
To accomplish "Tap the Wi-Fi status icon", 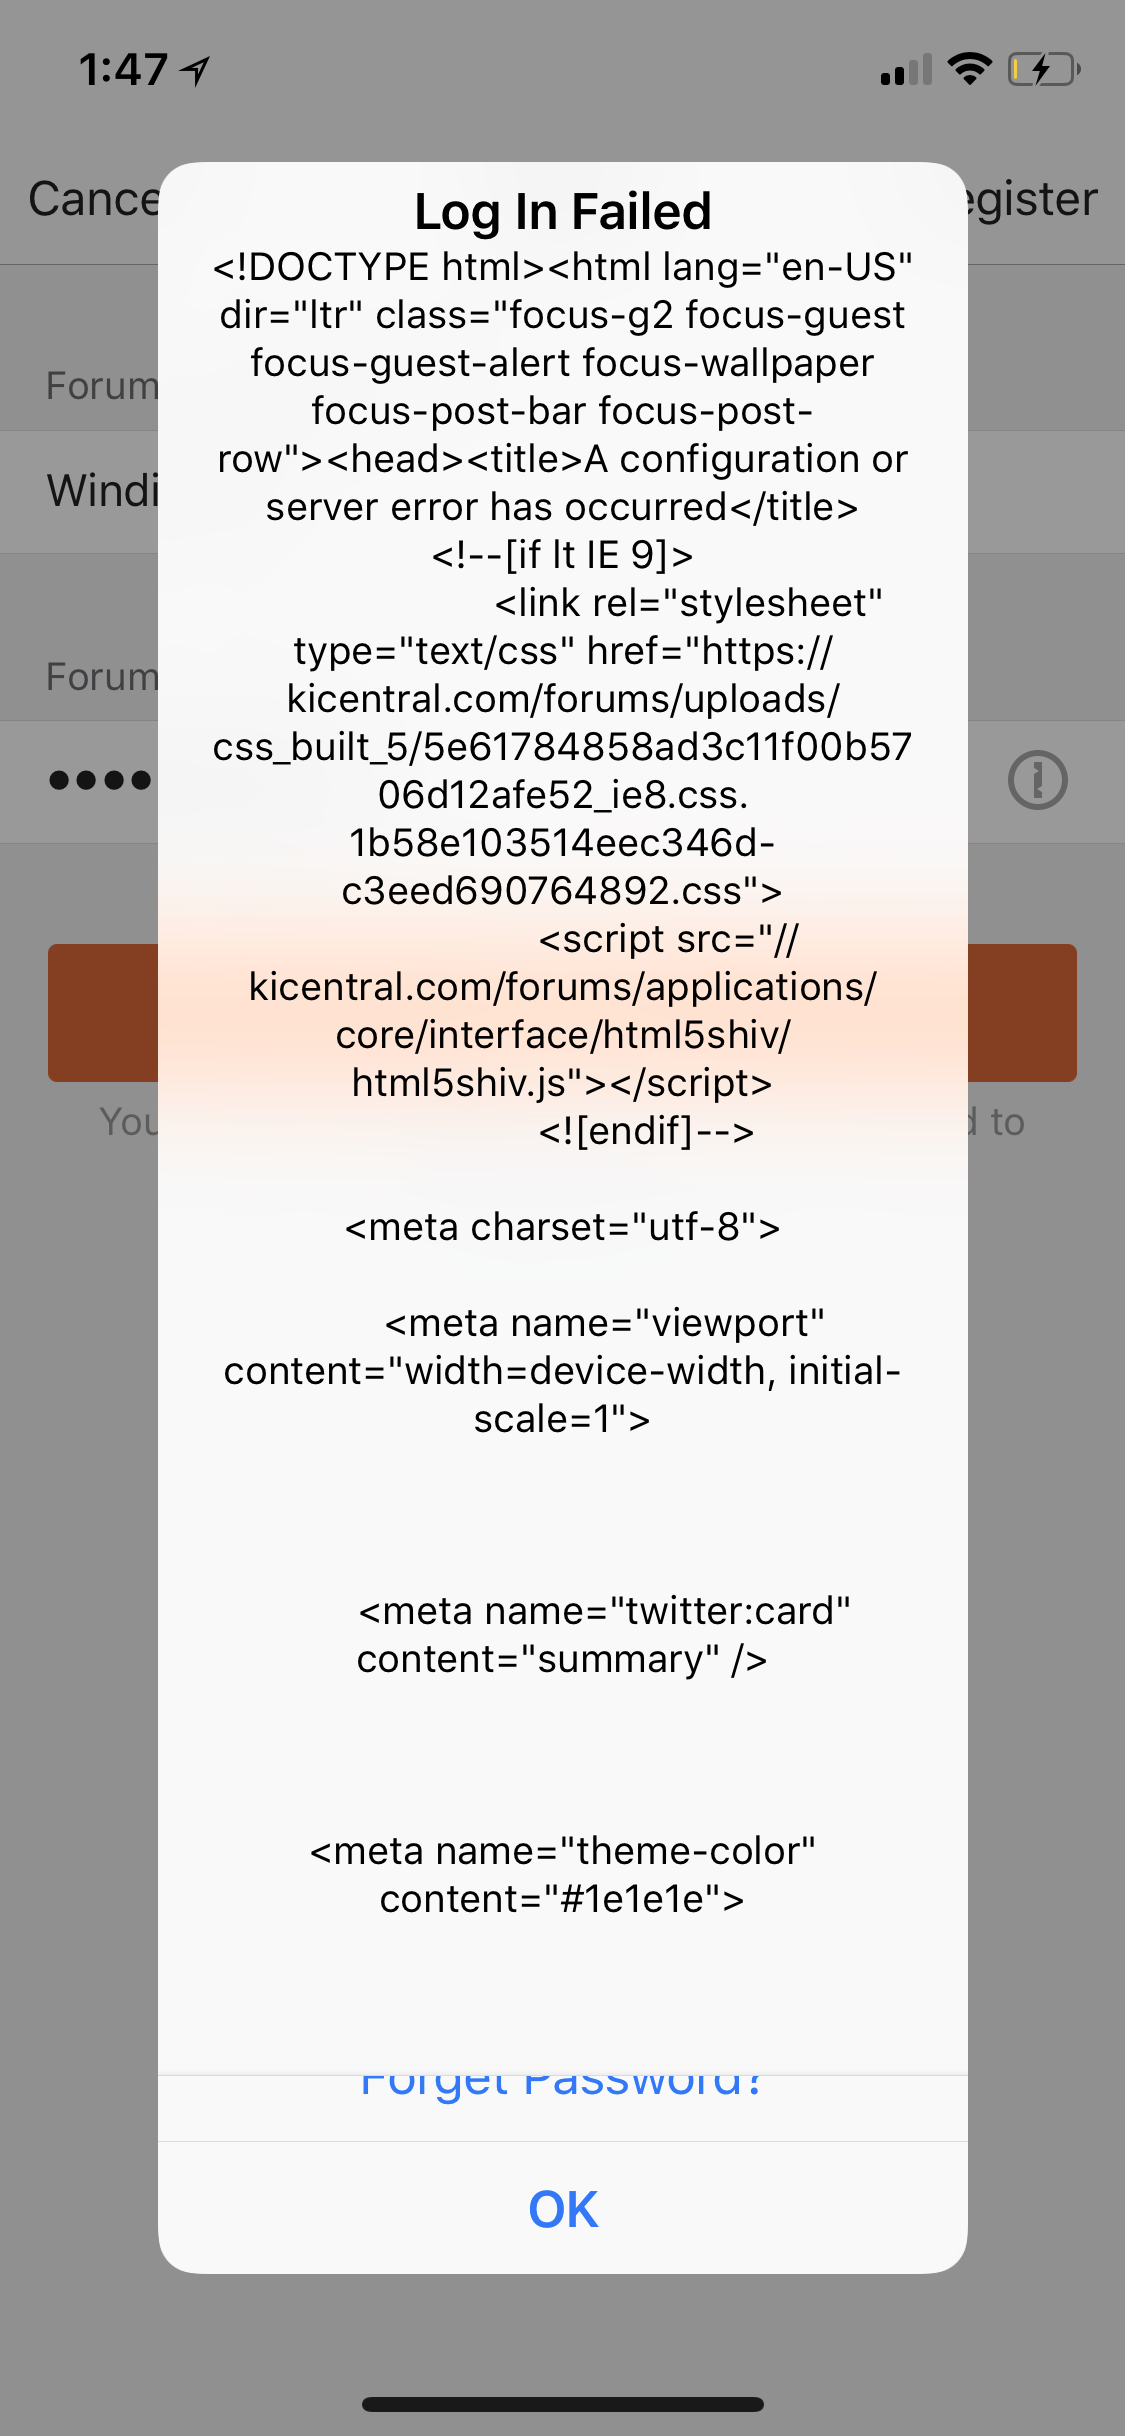I will click(x=969, y=69).
